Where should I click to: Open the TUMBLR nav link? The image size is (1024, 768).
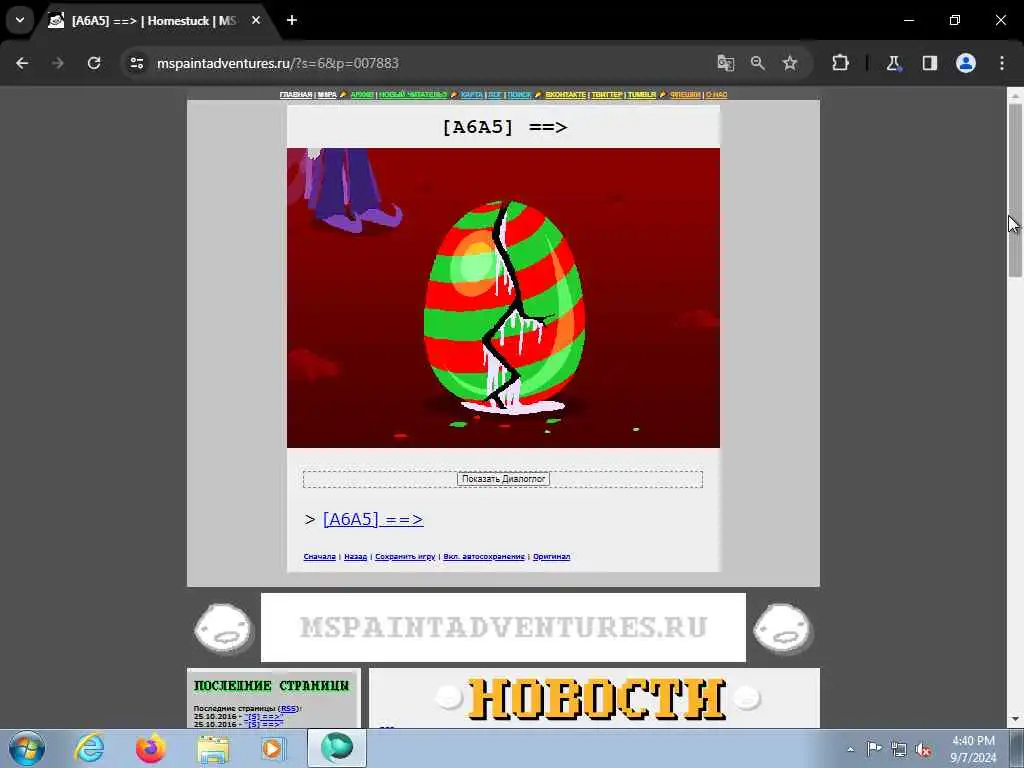point(642,95)
